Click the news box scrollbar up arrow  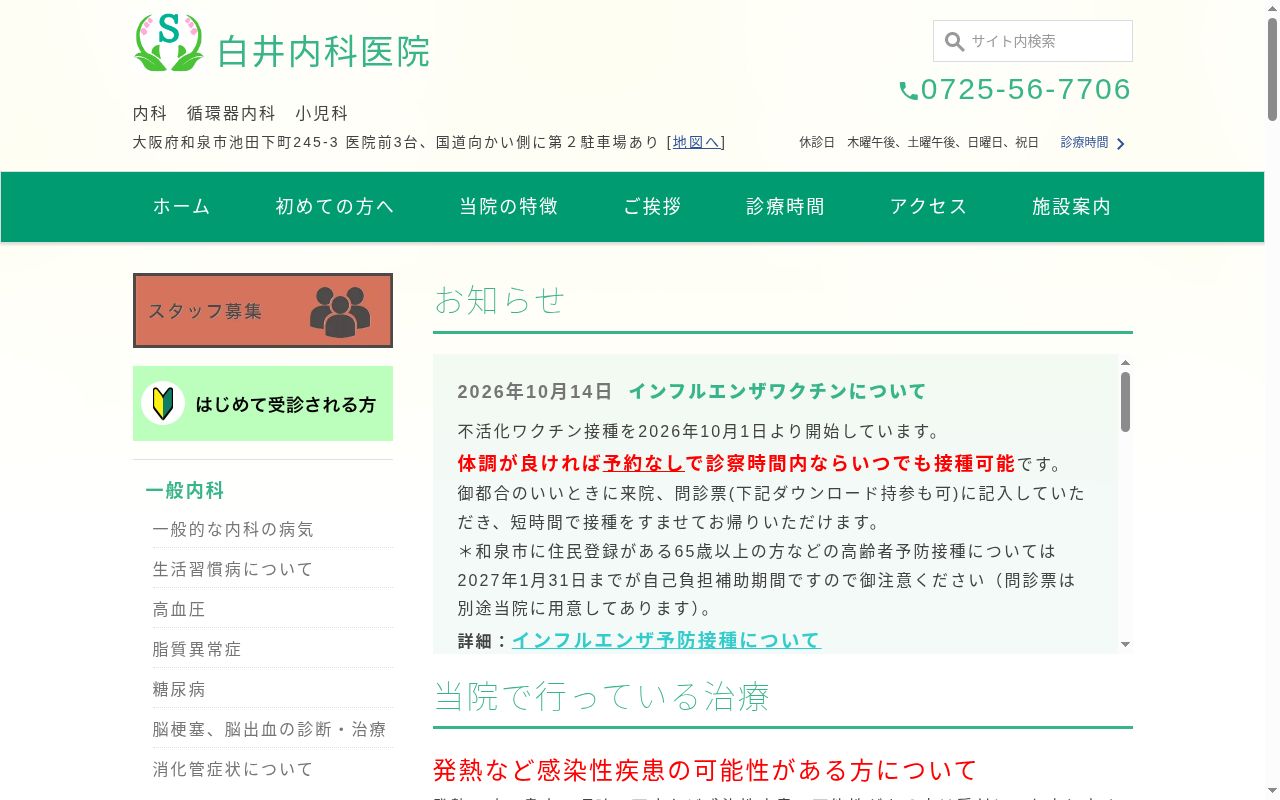coord(1125,363)
